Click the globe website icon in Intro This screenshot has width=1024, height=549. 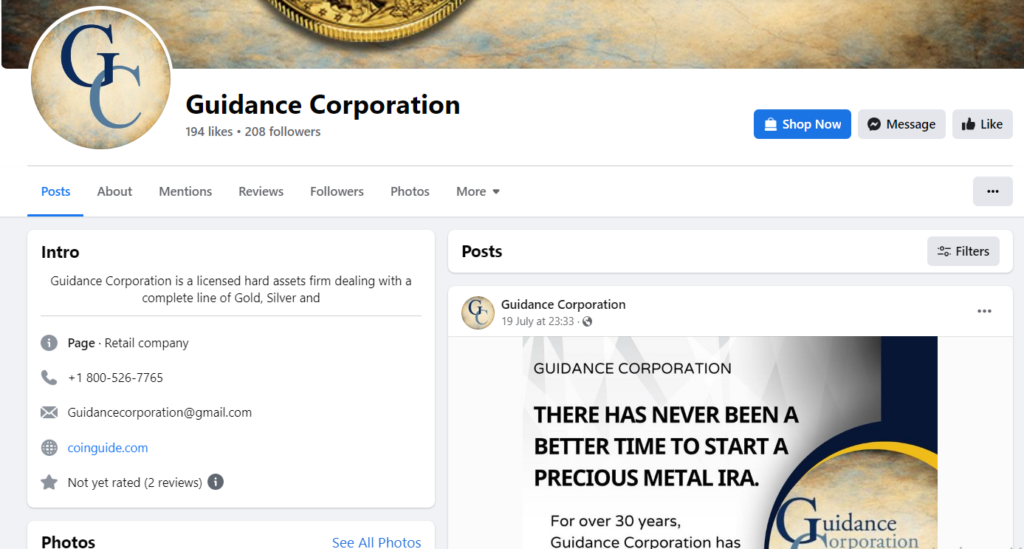49,448
